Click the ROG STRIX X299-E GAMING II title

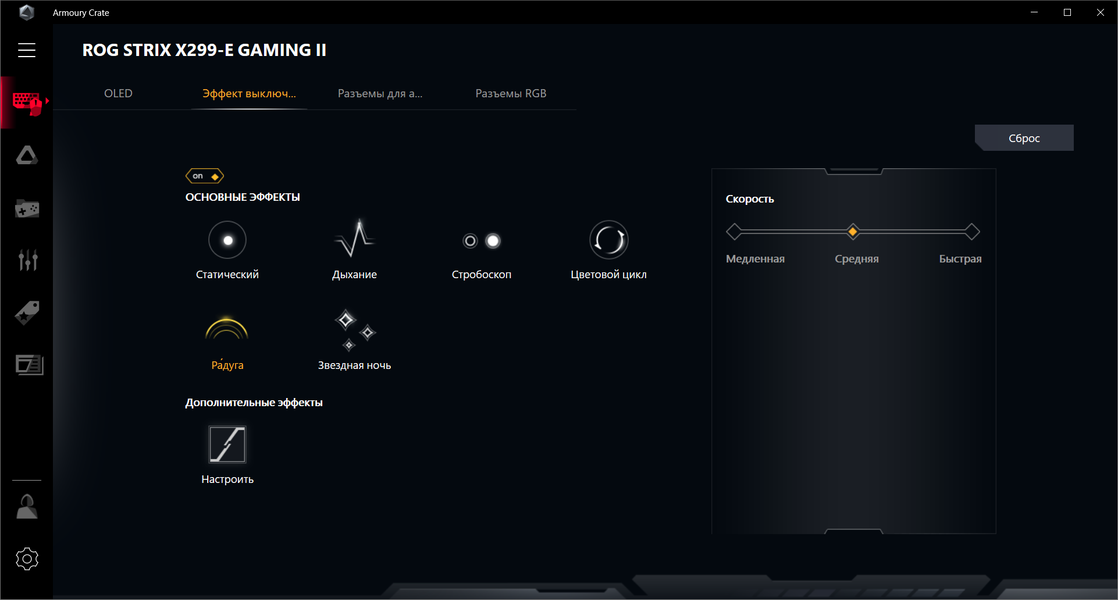pyautogui.click(x=204, y=50)
